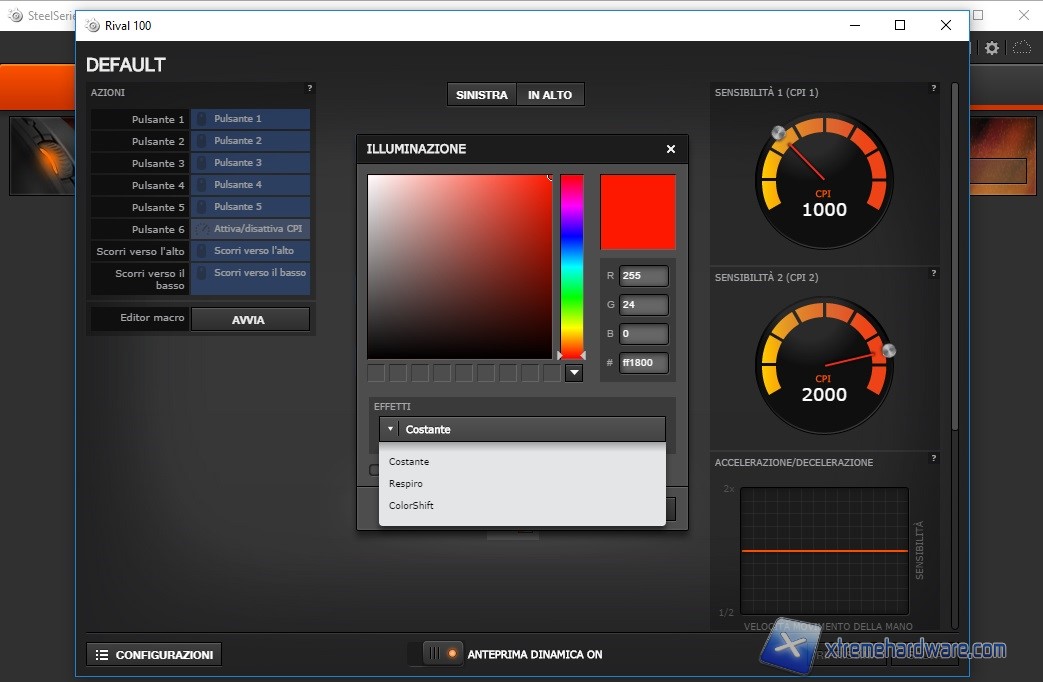Open help for Sensibilità 2 panel

[934, 274]
